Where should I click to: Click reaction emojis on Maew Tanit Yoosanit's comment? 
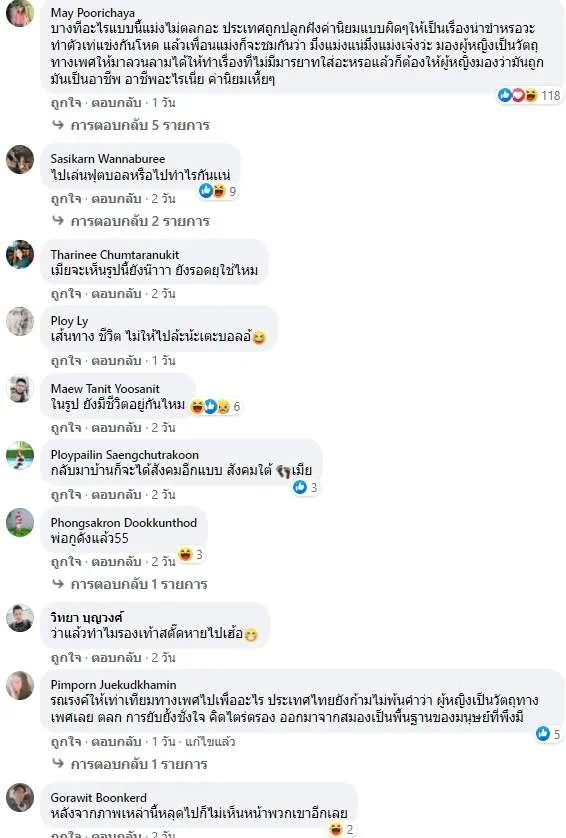coord(215,407)
